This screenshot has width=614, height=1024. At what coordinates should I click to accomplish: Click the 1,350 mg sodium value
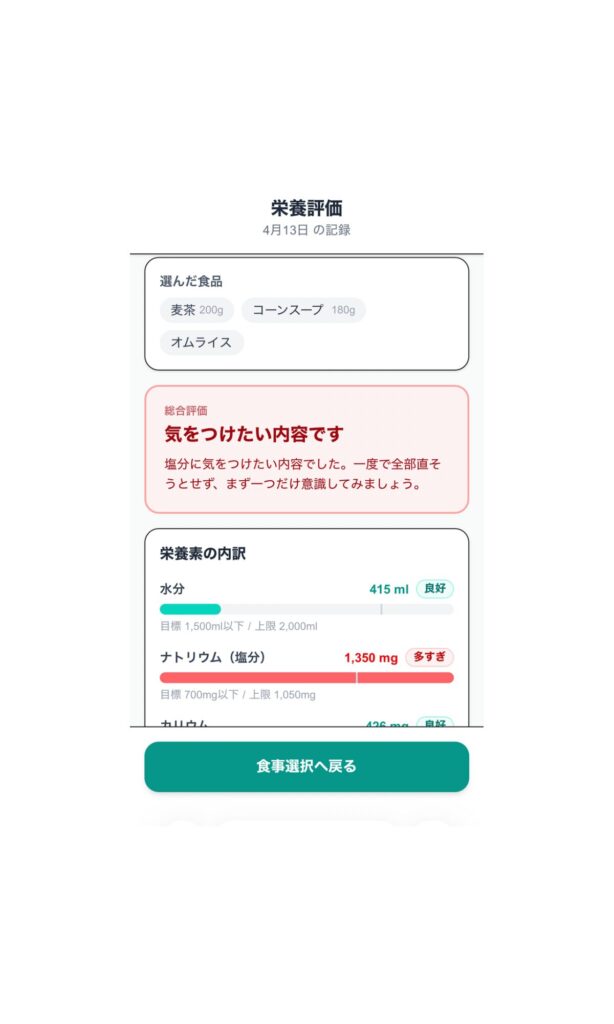click(x=370, y=658)
